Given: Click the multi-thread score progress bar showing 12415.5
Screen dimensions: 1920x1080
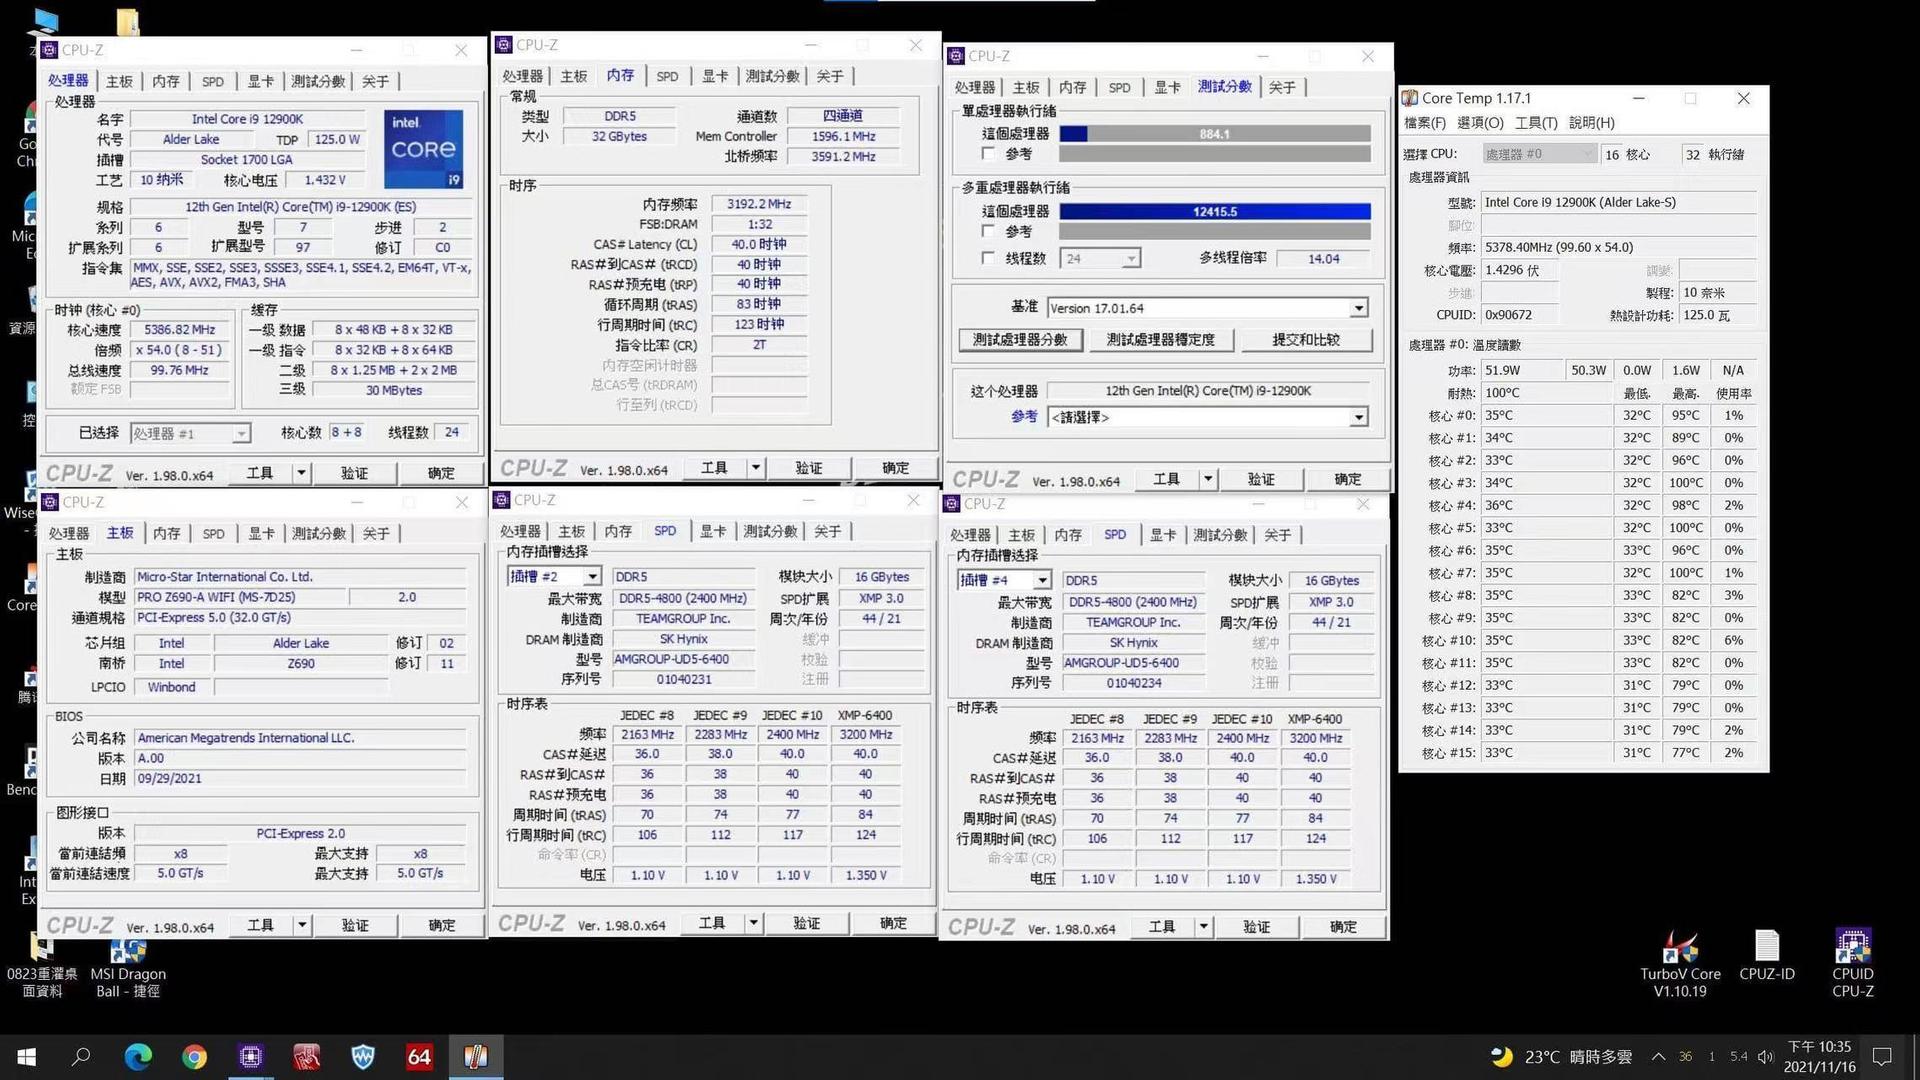Looking at the screenshot, I should click(x=1213, y=211).
